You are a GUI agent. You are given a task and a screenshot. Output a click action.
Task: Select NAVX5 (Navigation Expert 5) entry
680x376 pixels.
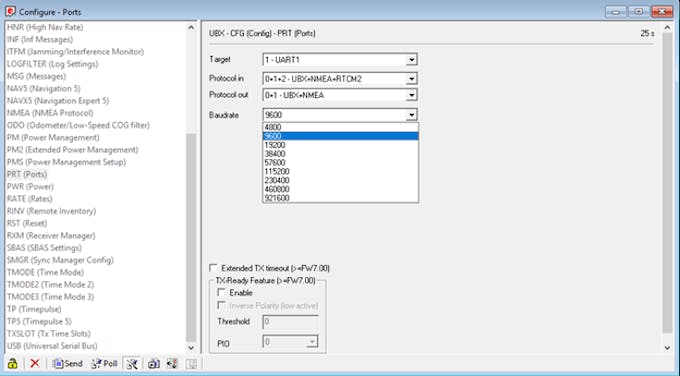(x=58, y=101)
